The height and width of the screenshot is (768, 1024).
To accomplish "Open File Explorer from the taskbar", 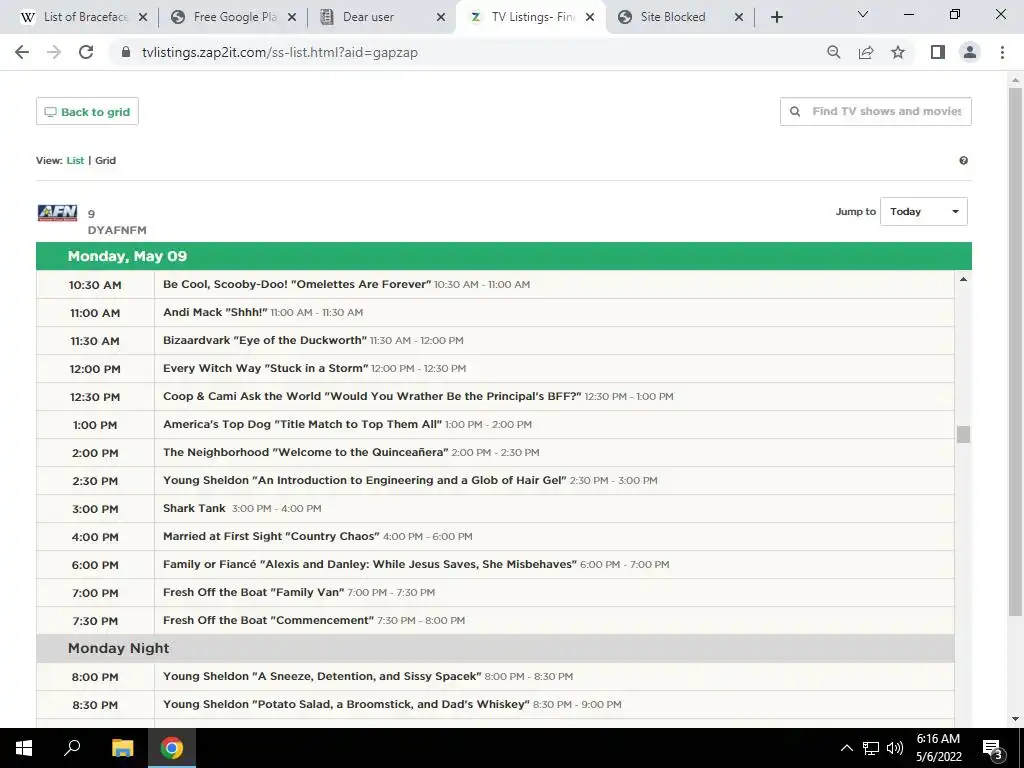I will tap(122, 748).
